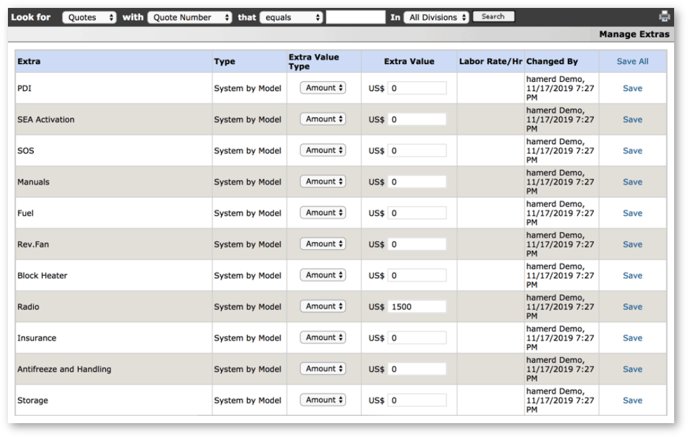Click the Rev.Fan extra value input
688x437 pixels.
(416, 245)
